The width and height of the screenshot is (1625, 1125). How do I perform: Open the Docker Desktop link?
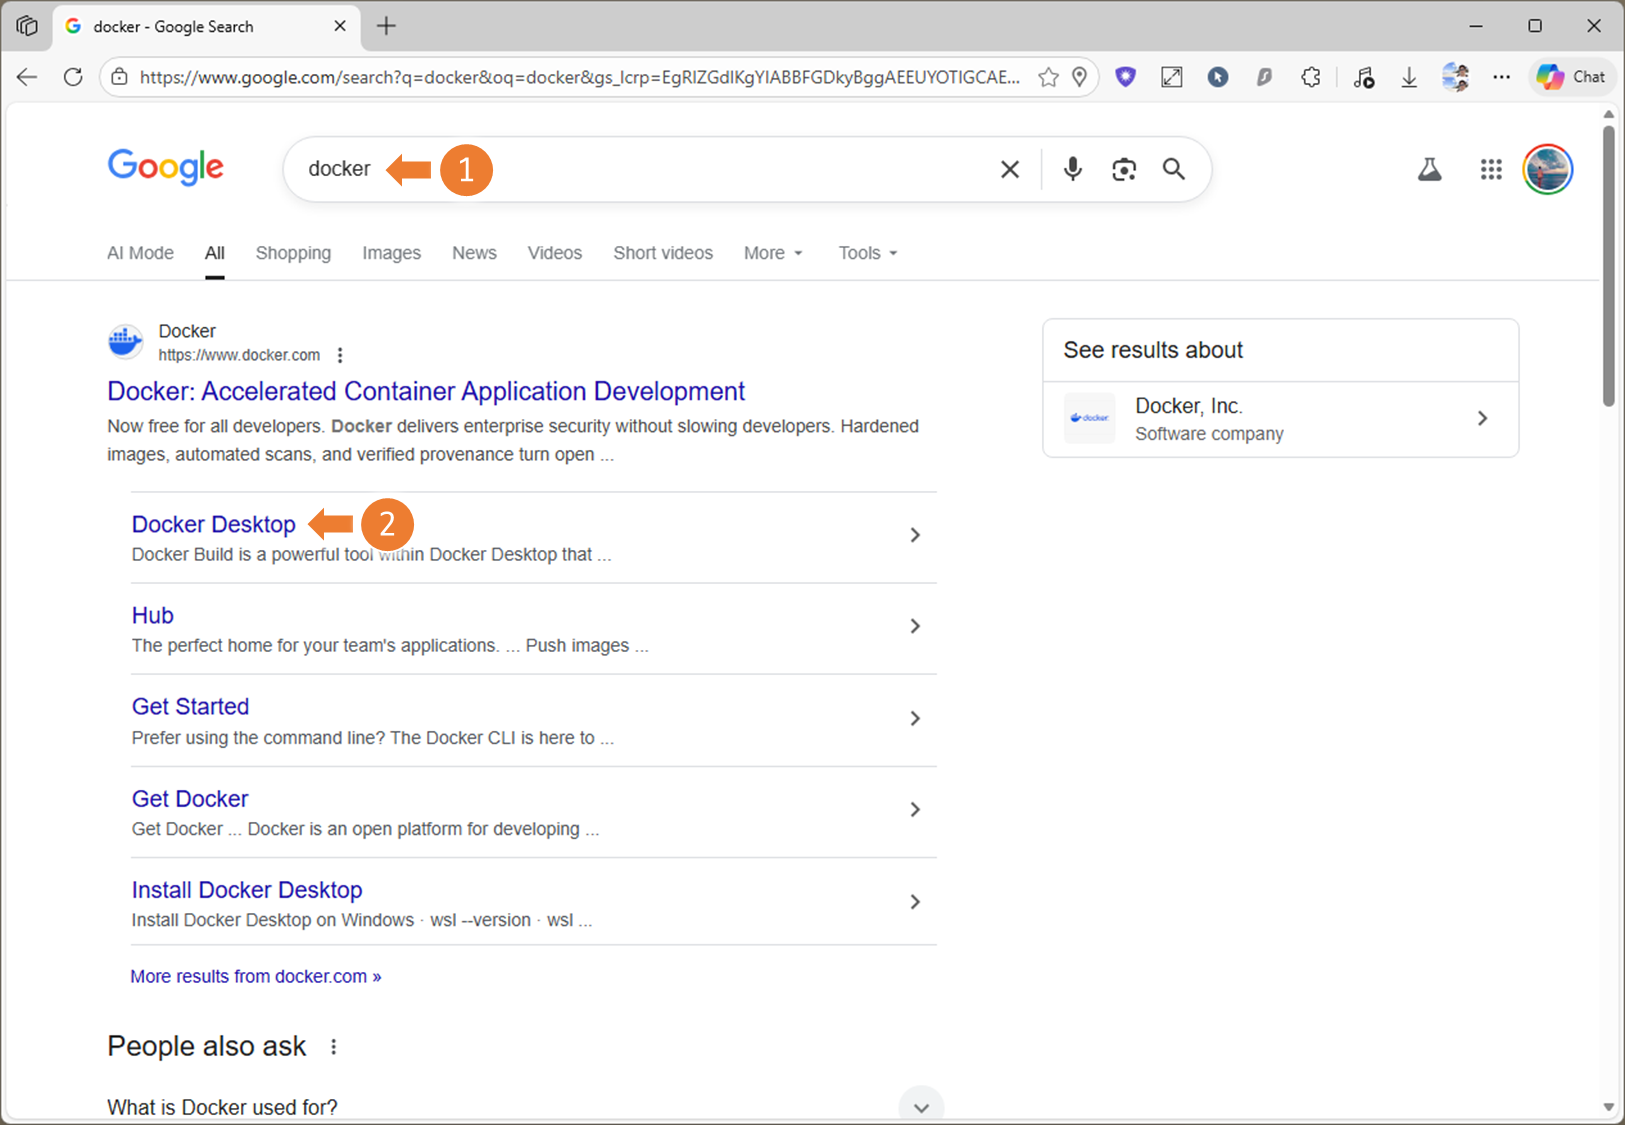click(214, 524)
